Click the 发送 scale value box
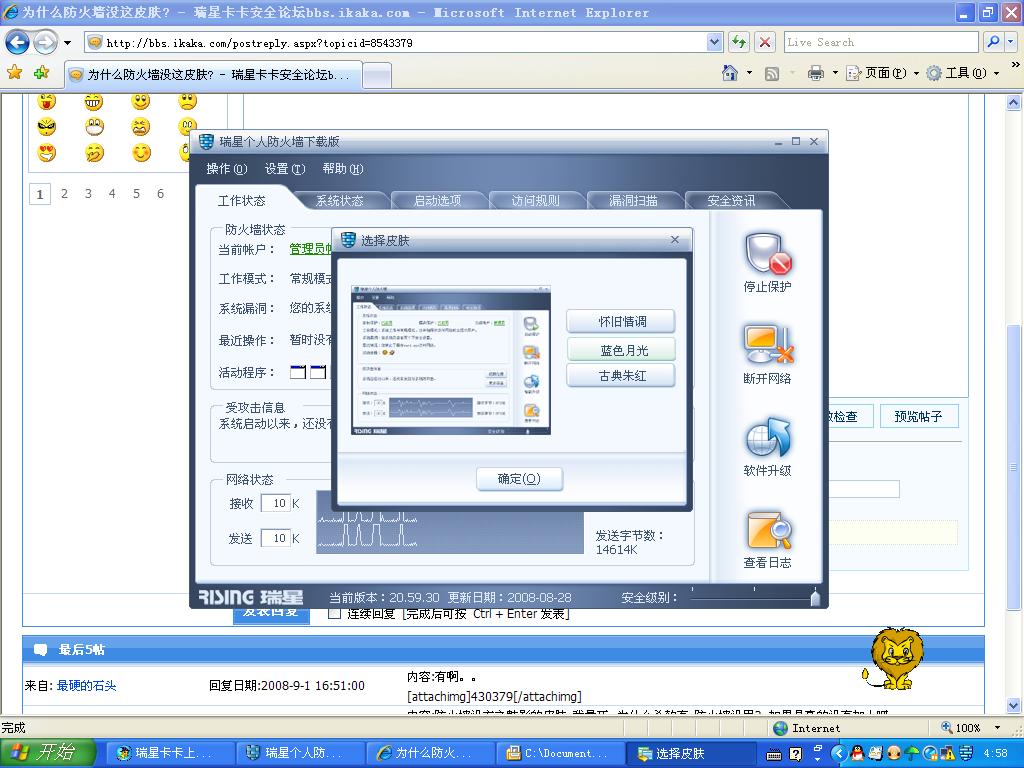 (x=276, y=538)
